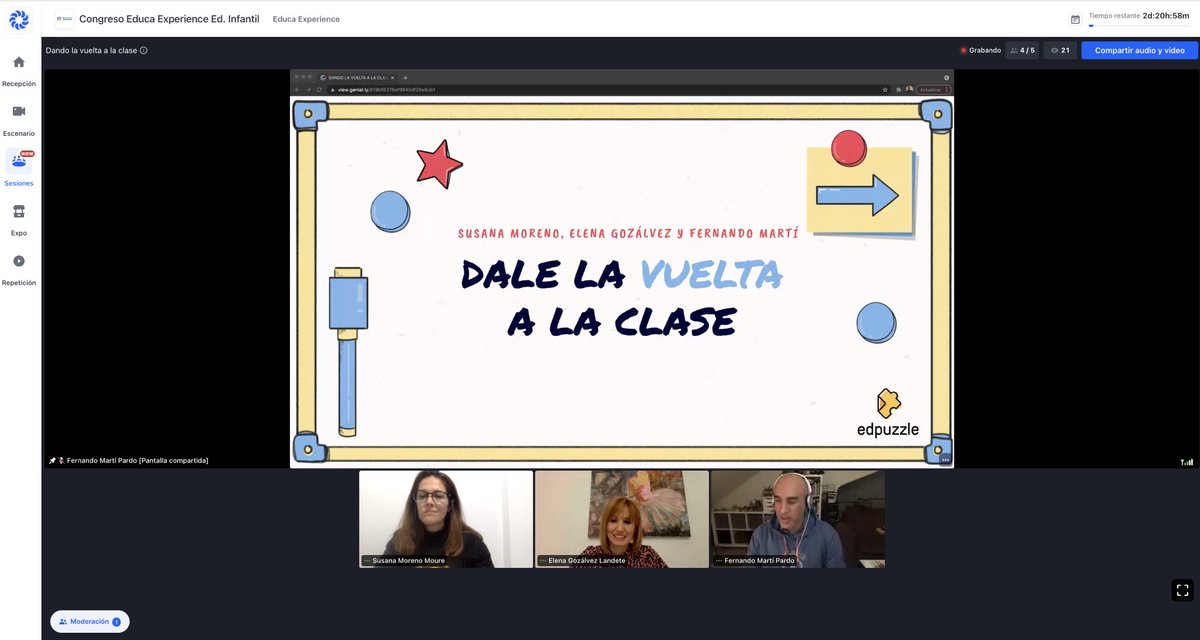Click the Congreso Educa Experience event title
This screenshot has height=640, width=1200.
[169, 19]
